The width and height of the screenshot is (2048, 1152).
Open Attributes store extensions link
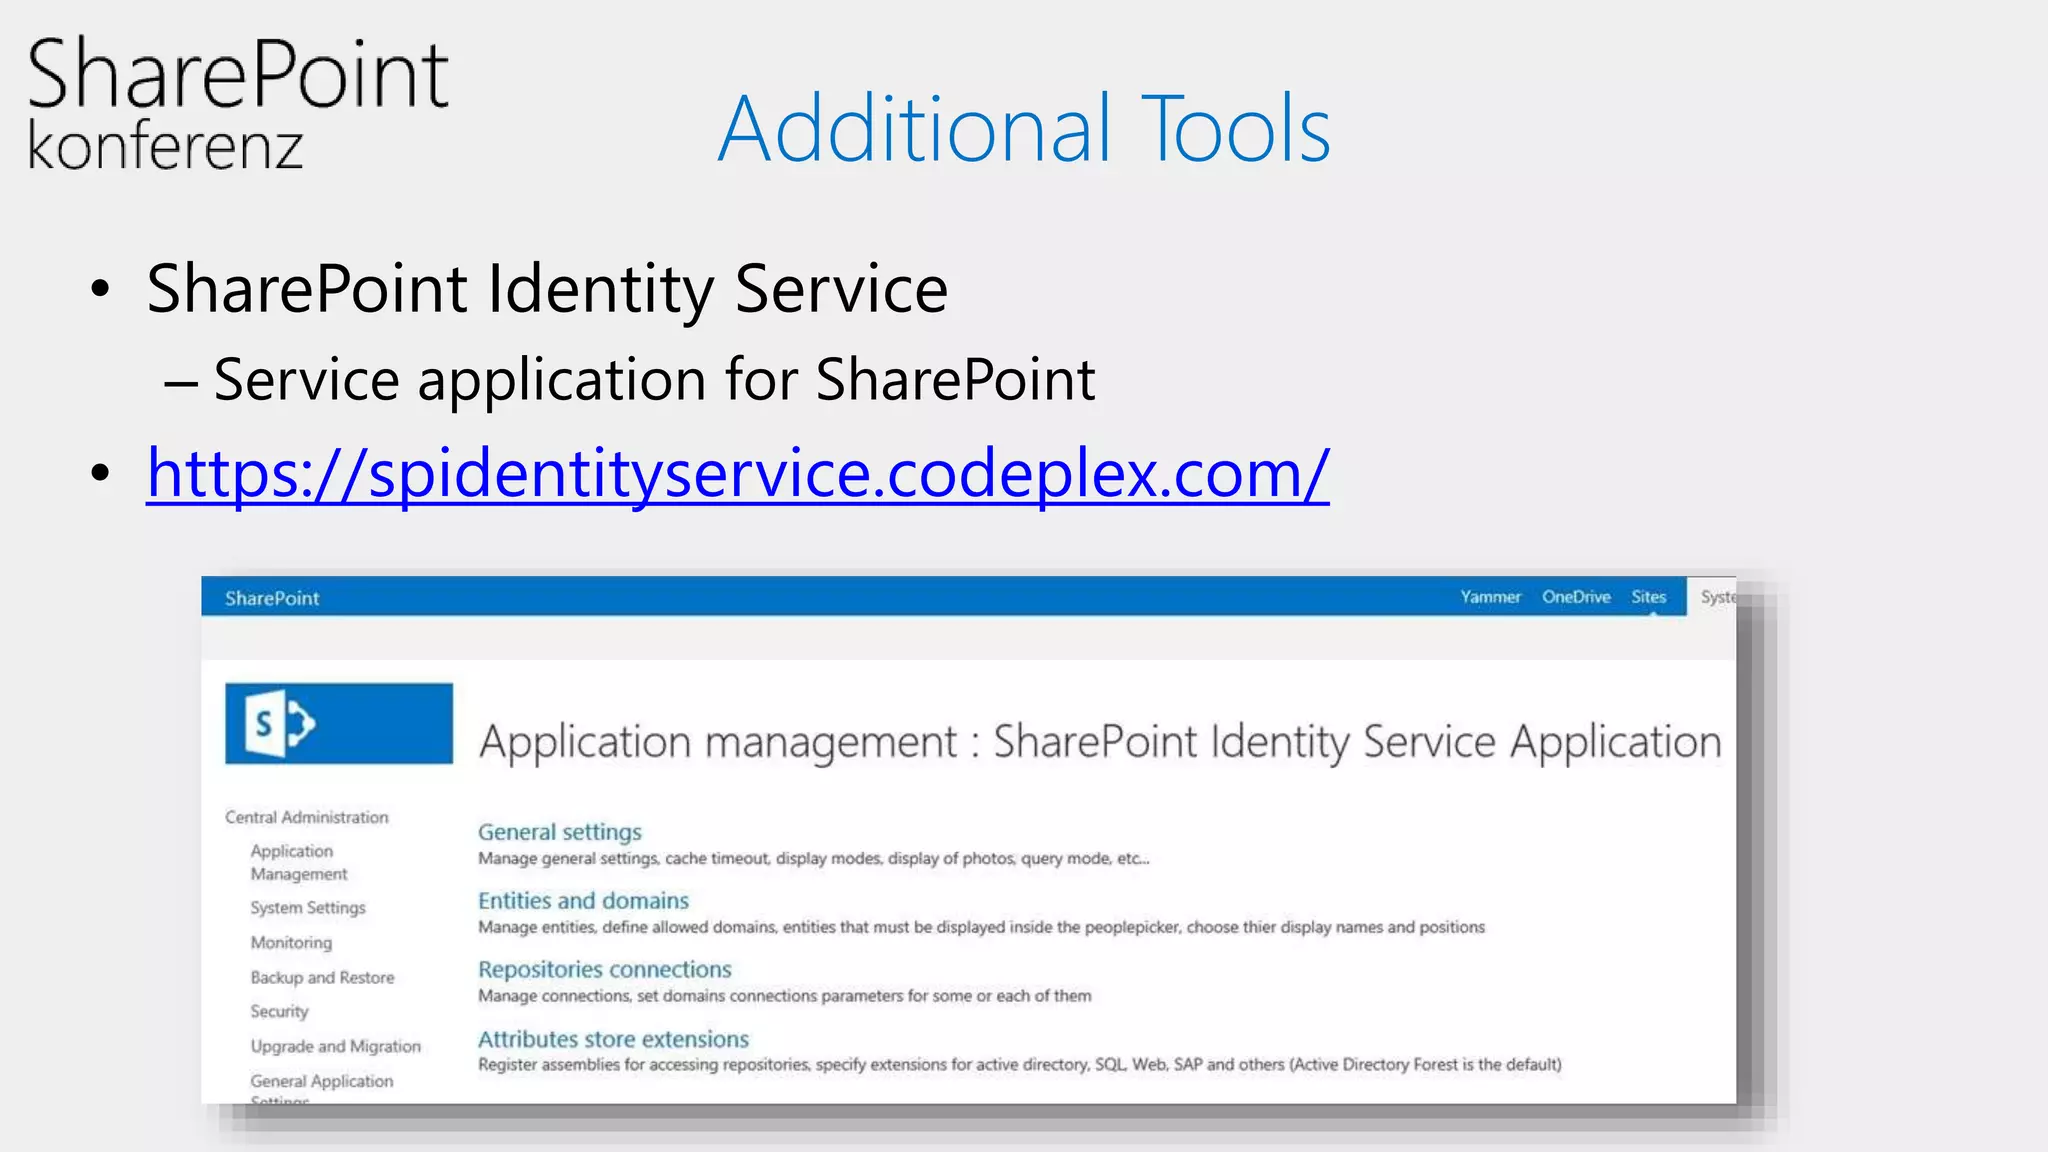pos(613,1039)
